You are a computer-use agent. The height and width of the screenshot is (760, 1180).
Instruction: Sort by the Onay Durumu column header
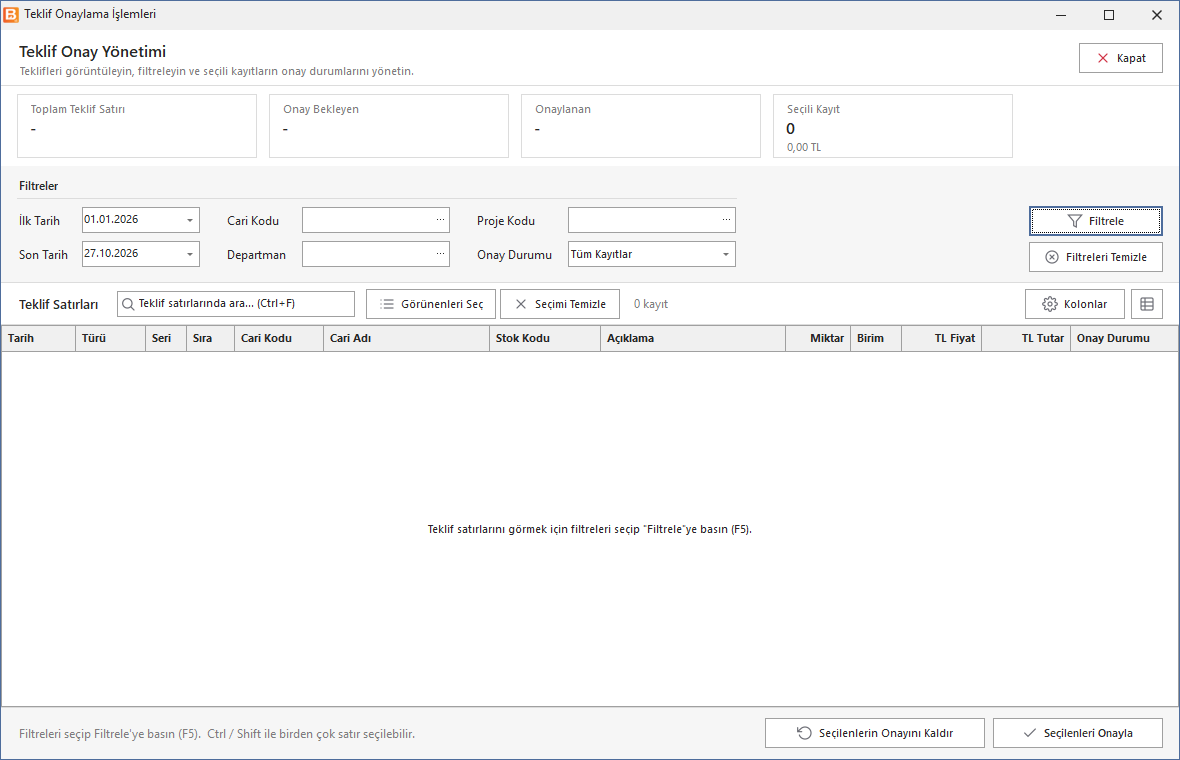coord(1124,339)
